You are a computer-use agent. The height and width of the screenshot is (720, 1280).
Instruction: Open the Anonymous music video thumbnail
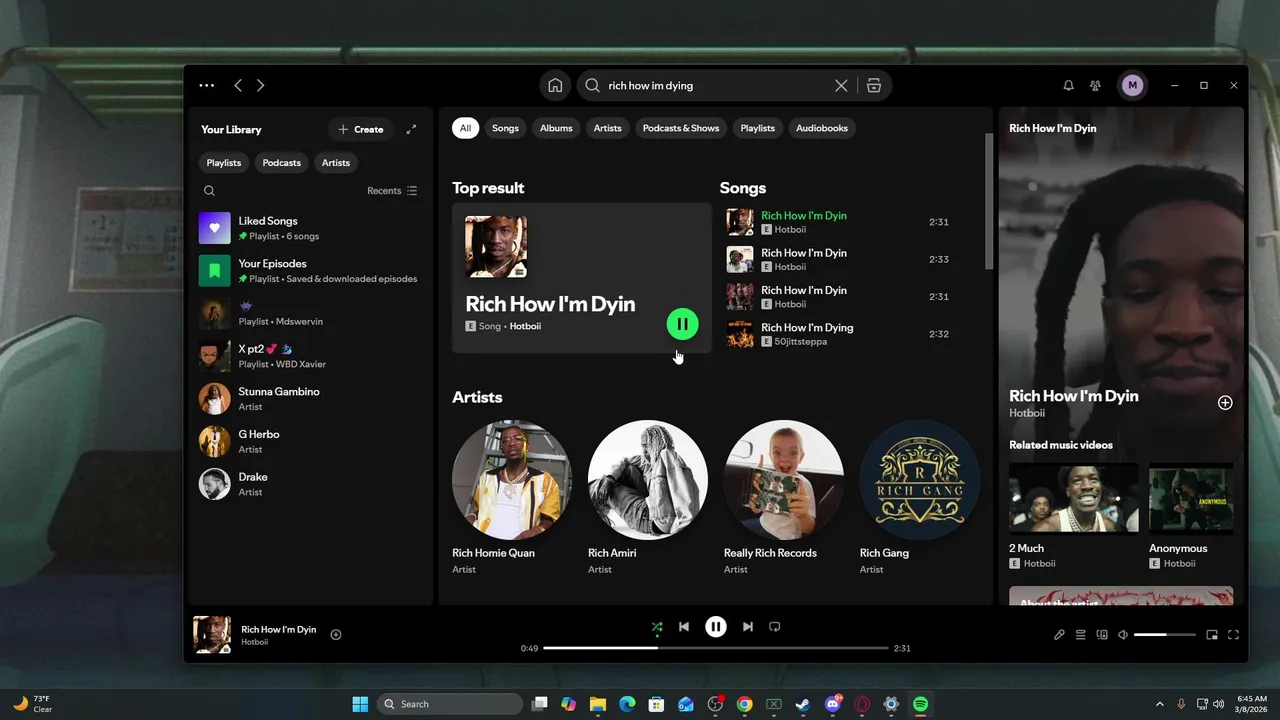coord(1191,498)
